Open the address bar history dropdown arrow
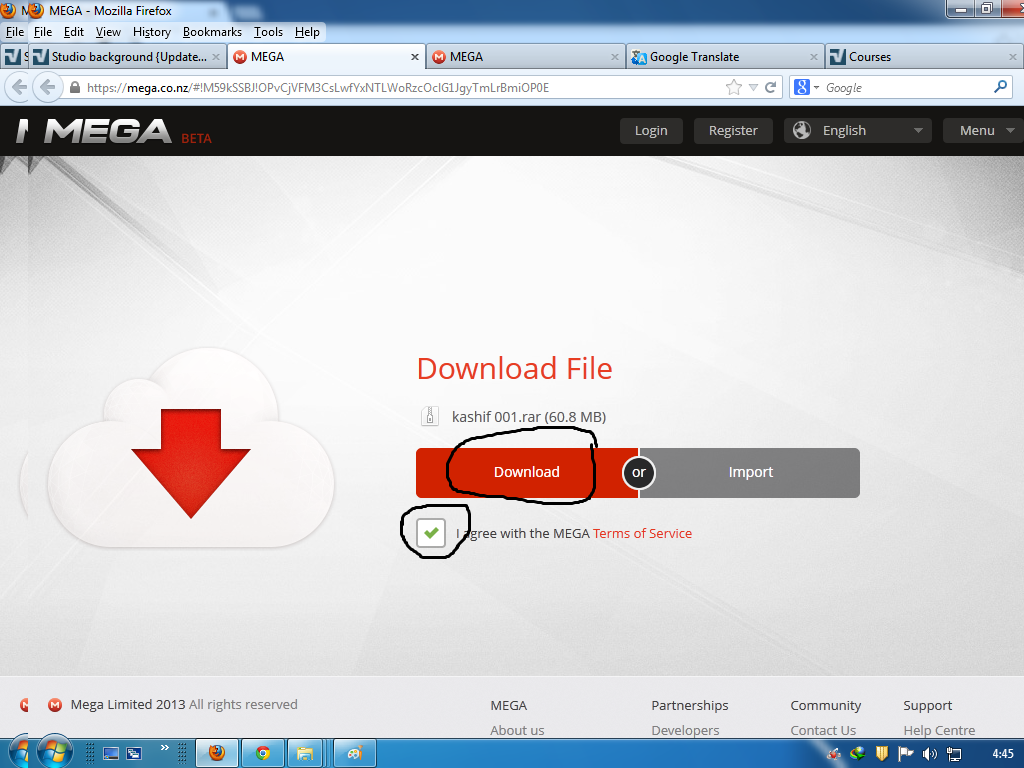The width and height of the screenshot is (1024, 768). pyautogui.click(x=753, y=88)
